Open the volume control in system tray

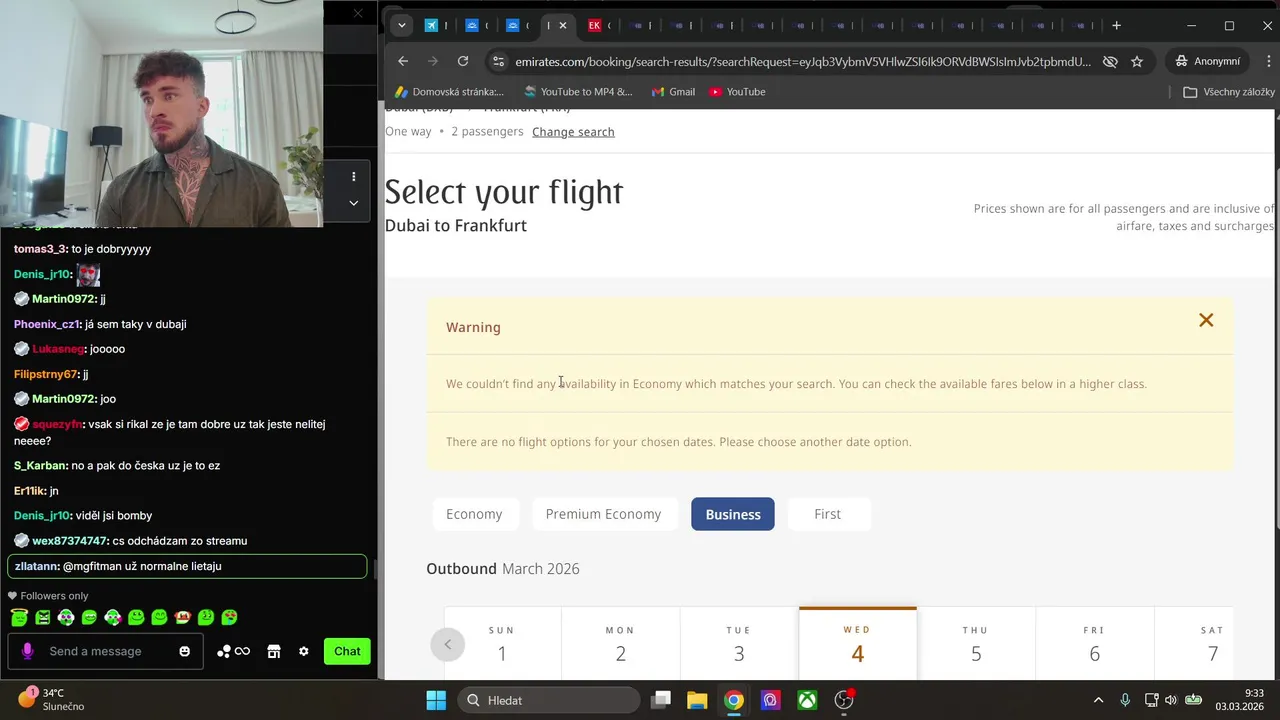click(1171, 700)
